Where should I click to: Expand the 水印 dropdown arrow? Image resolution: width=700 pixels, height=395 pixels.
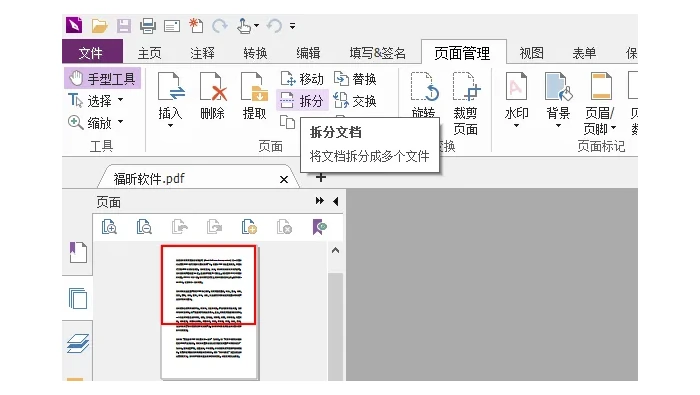517,126
